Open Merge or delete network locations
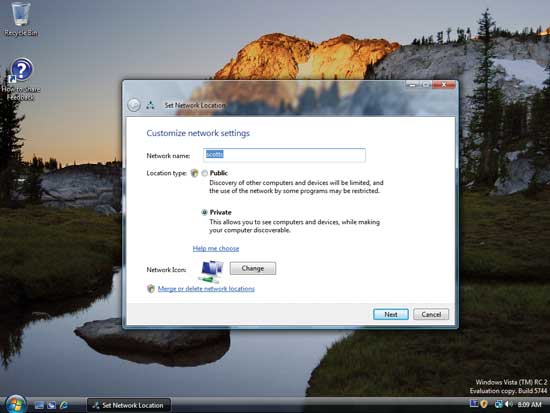Screen dimensions: 550x413 206,289
